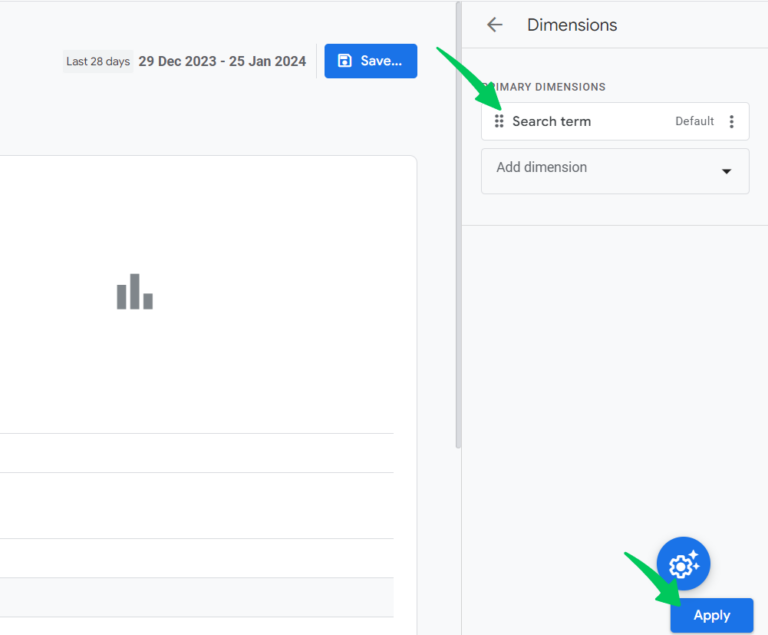Select the 'Search term' dimension row

click(x=615, y=121)
